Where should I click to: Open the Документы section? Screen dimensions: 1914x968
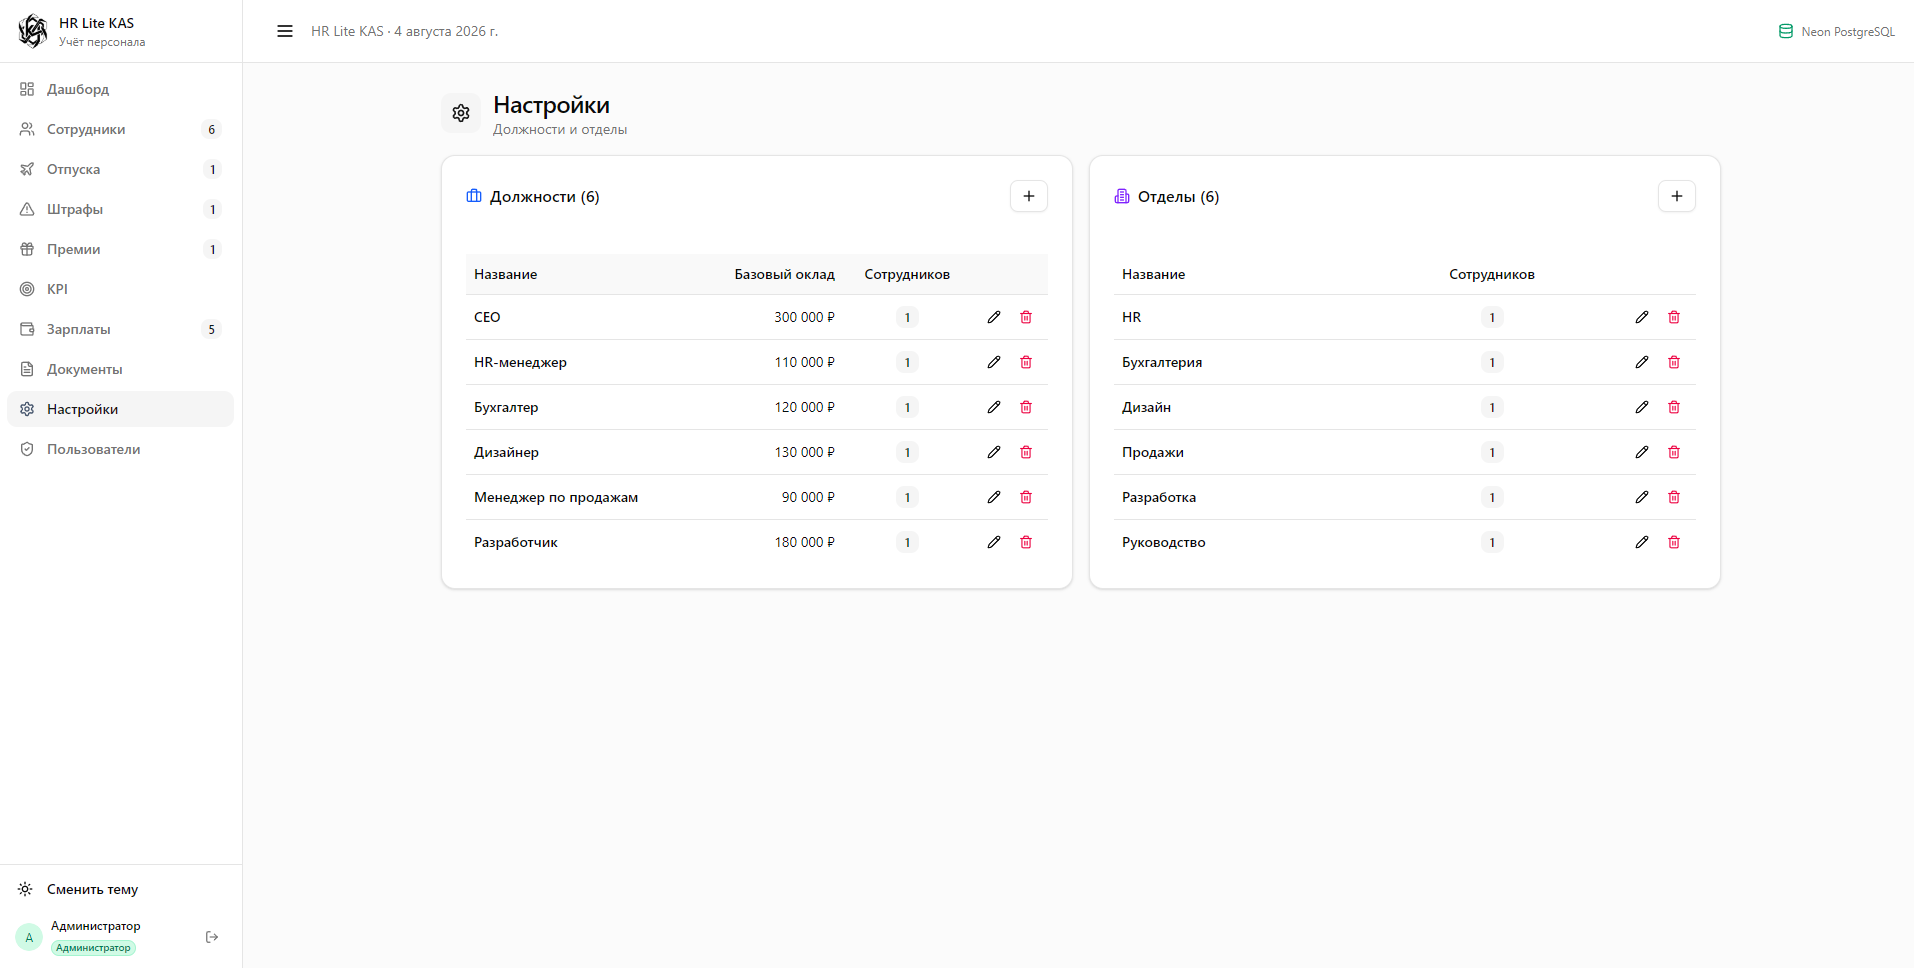[x=120, y=369]
